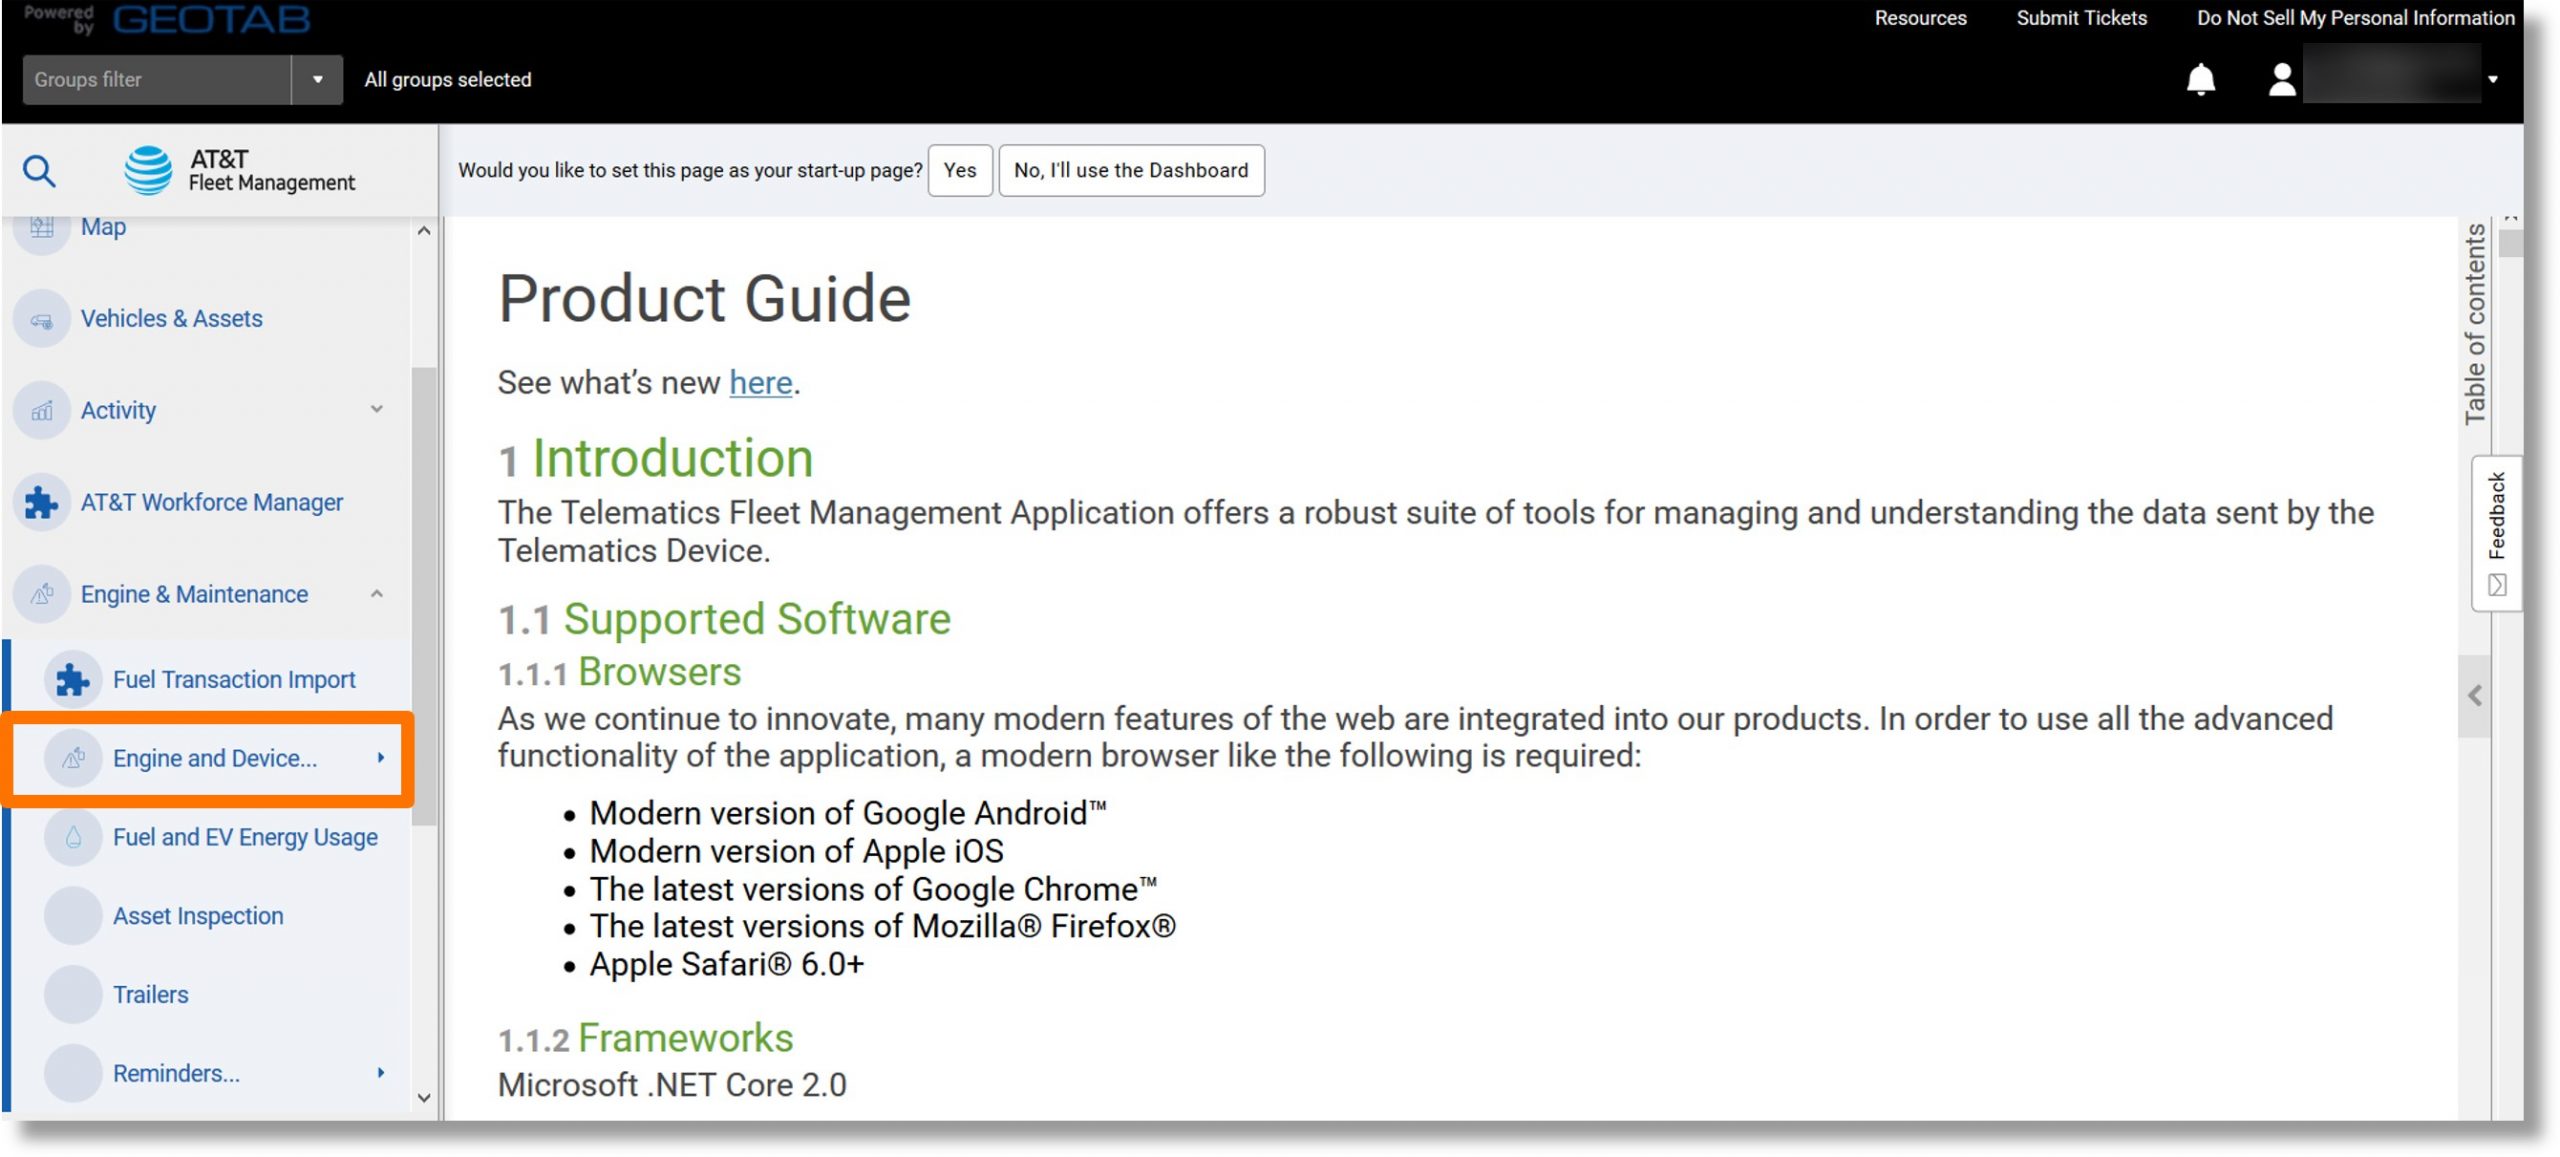Collapse the side panel with the left chevron
Viewport: 2560px width, 1157px height.
(x=2474, y=696)
